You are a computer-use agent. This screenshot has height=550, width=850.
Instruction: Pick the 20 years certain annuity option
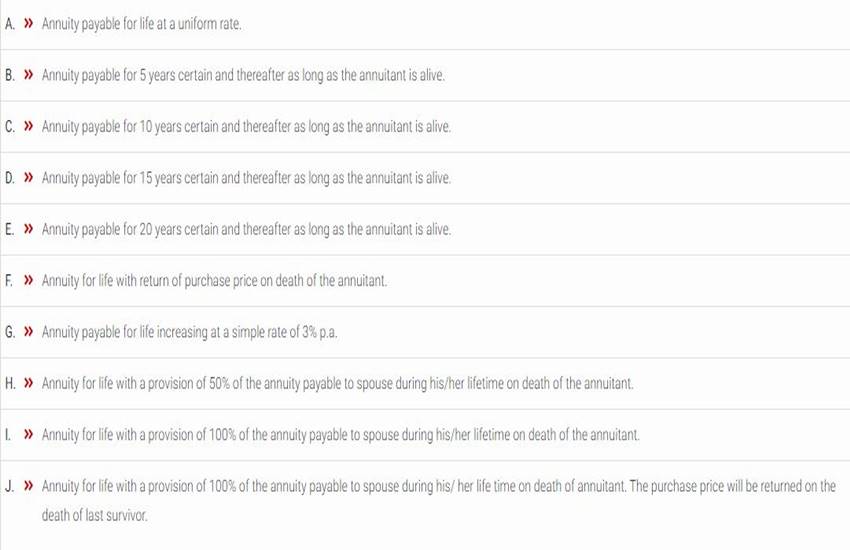click(246, 230)
